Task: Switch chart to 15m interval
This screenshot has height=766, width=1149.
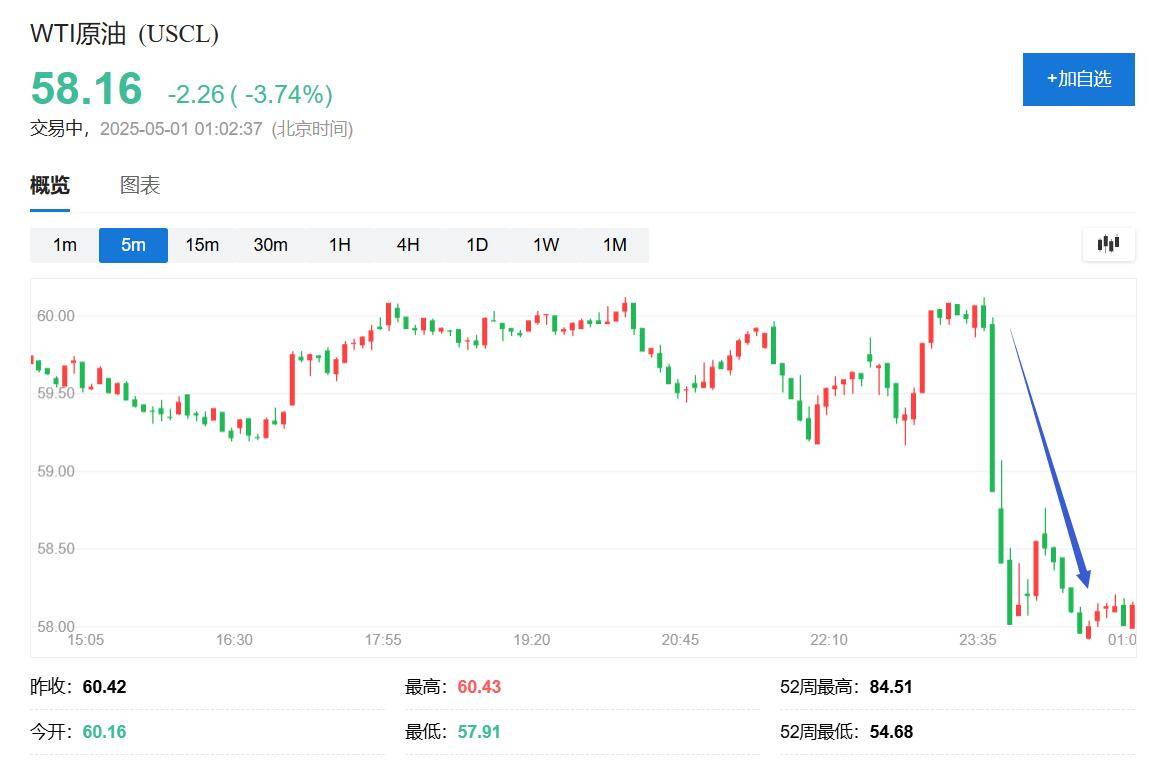Action: click(202, 245)
